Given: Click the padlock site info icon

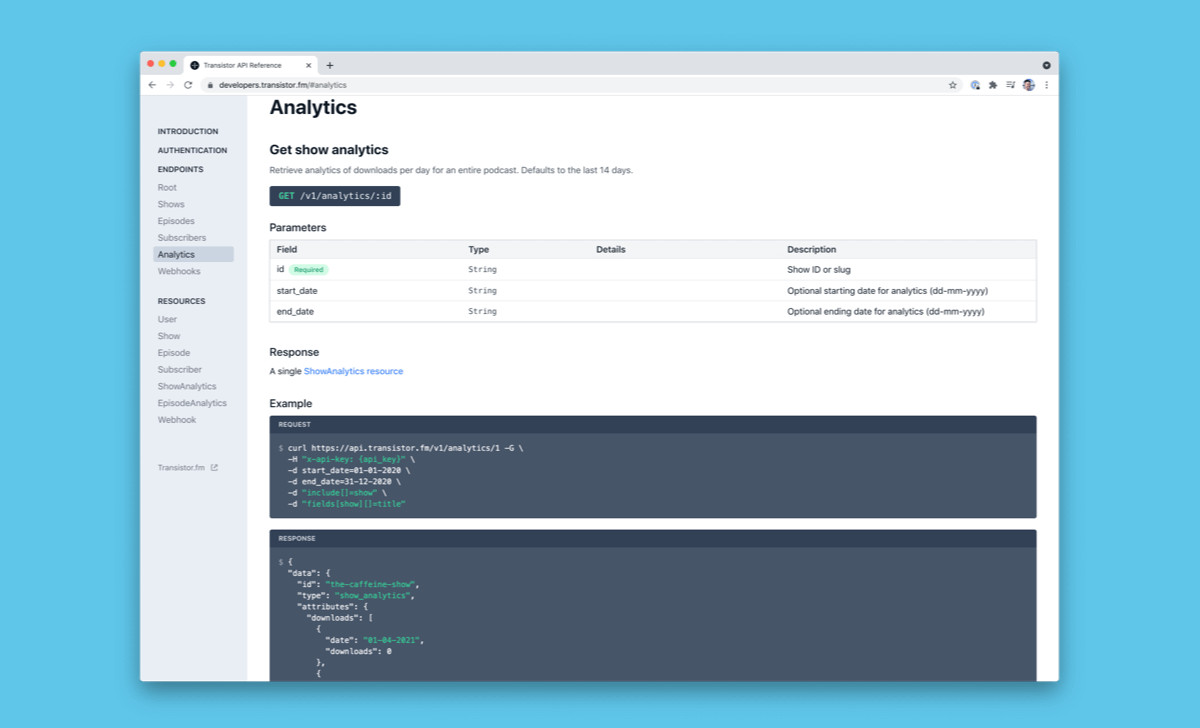Looking at the screenshot, I should [x=210, y=85].
